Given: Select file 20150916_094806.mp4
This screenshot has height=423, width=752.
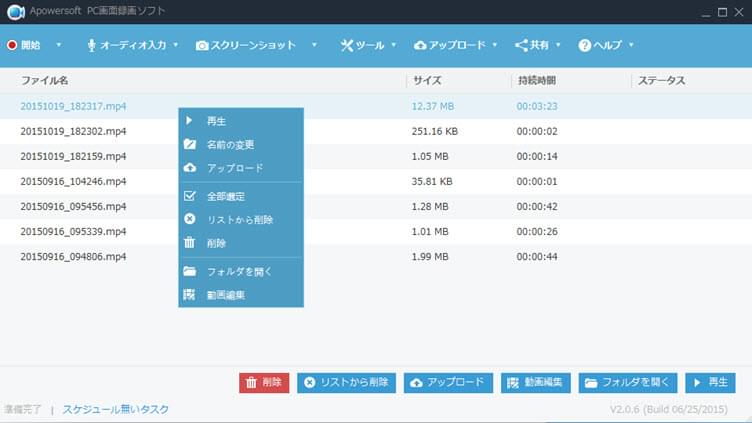Looking at the screenshot, I should [x=73, y=257].
